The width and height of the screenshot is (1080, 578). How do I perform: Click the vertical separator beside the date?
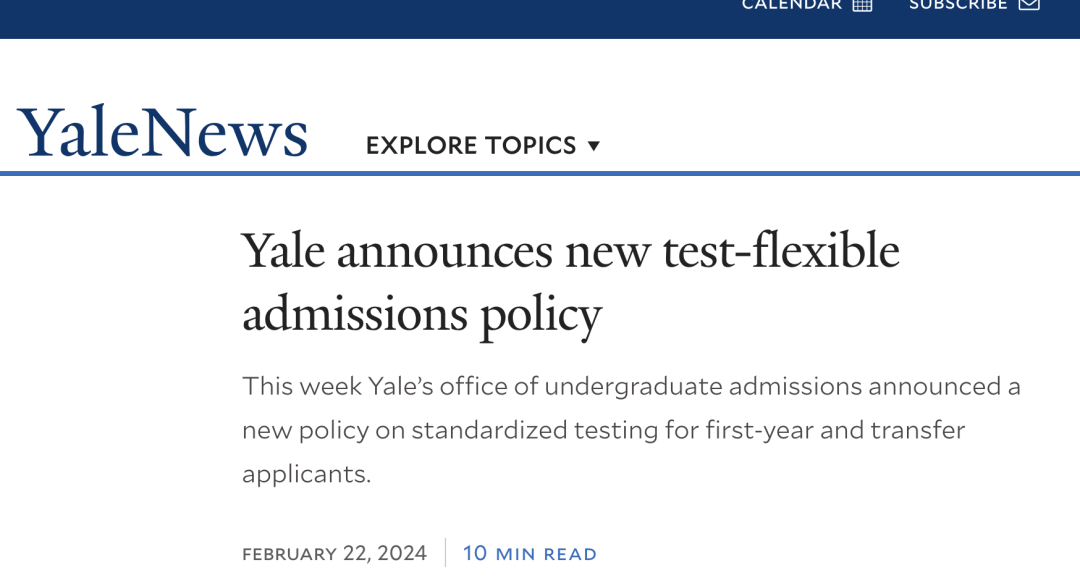click(x=446, y=553)
